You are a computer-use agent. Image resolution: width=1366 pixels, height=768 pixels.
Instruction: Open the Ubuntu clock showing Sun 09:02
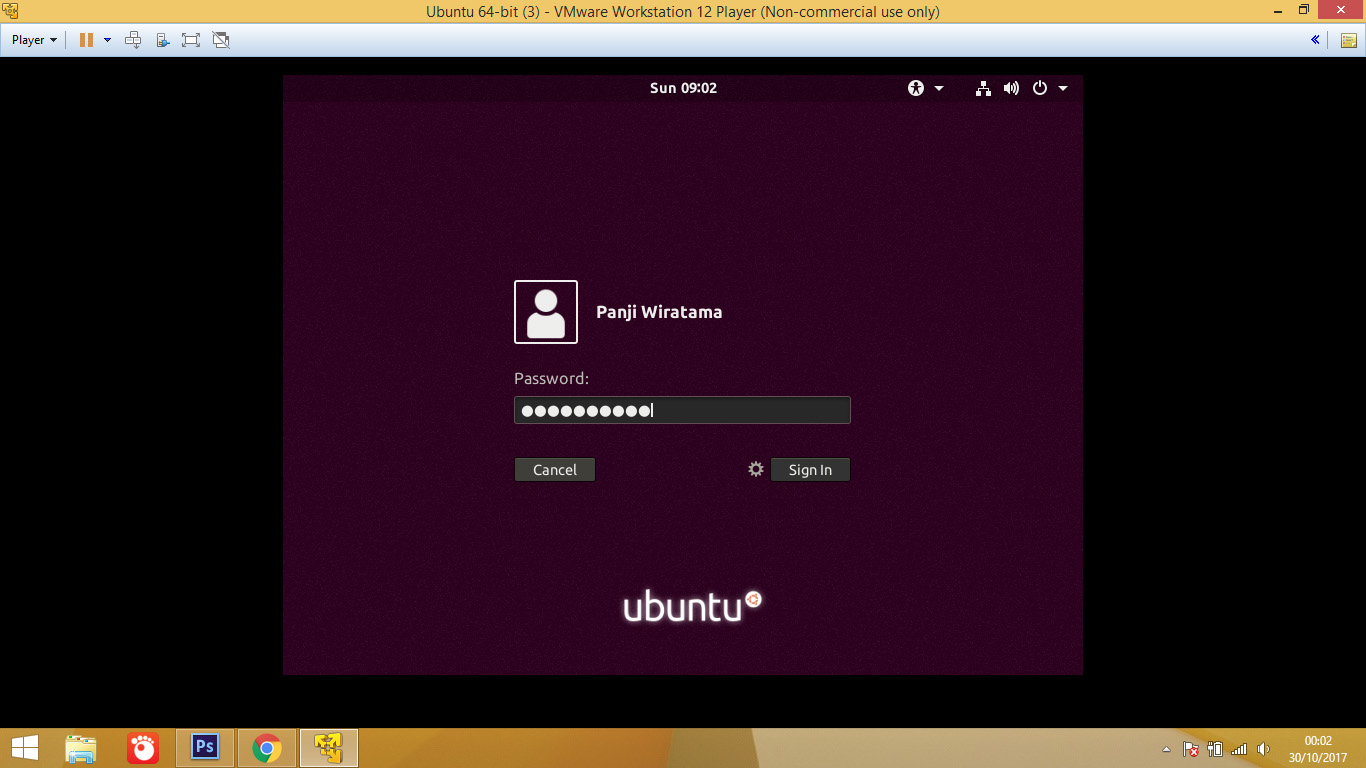coord(683,88)
